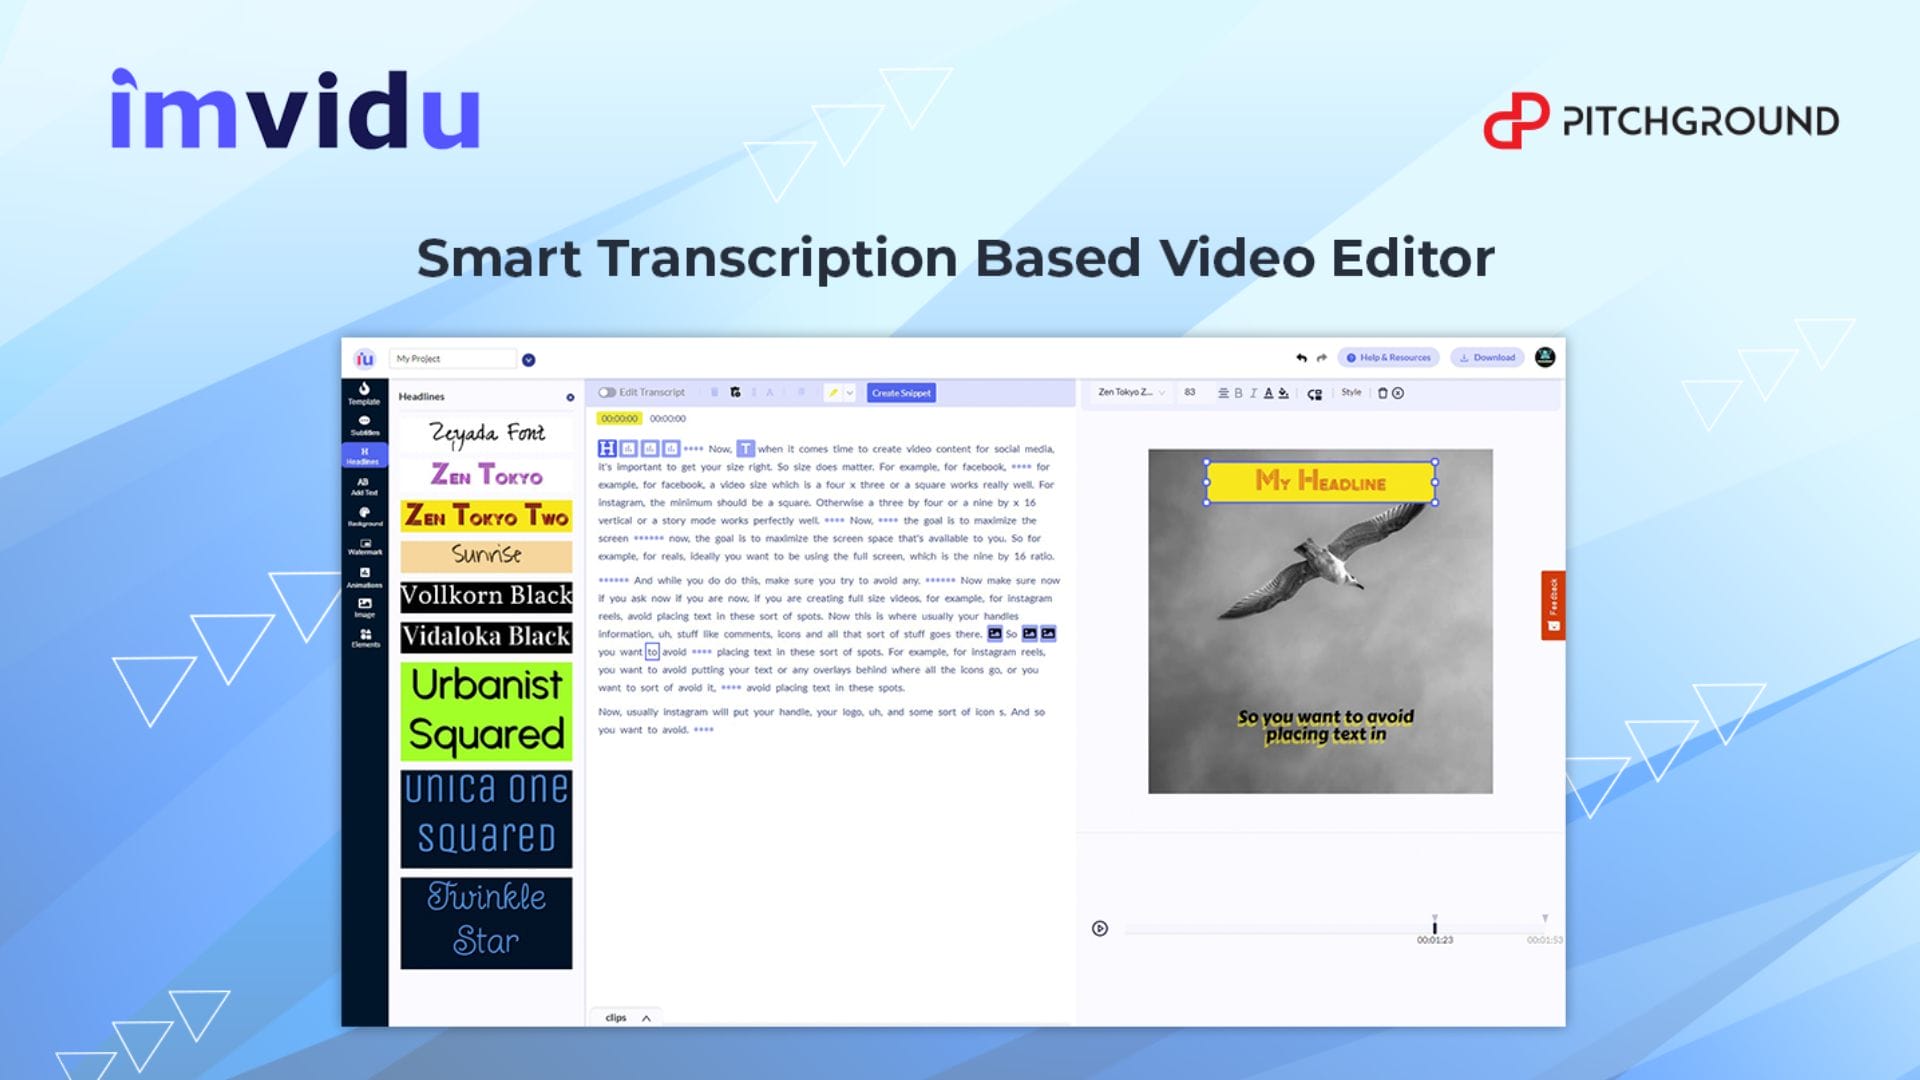
Task: Open the Subtitles sidebar panel
Action: coord(364,425)
